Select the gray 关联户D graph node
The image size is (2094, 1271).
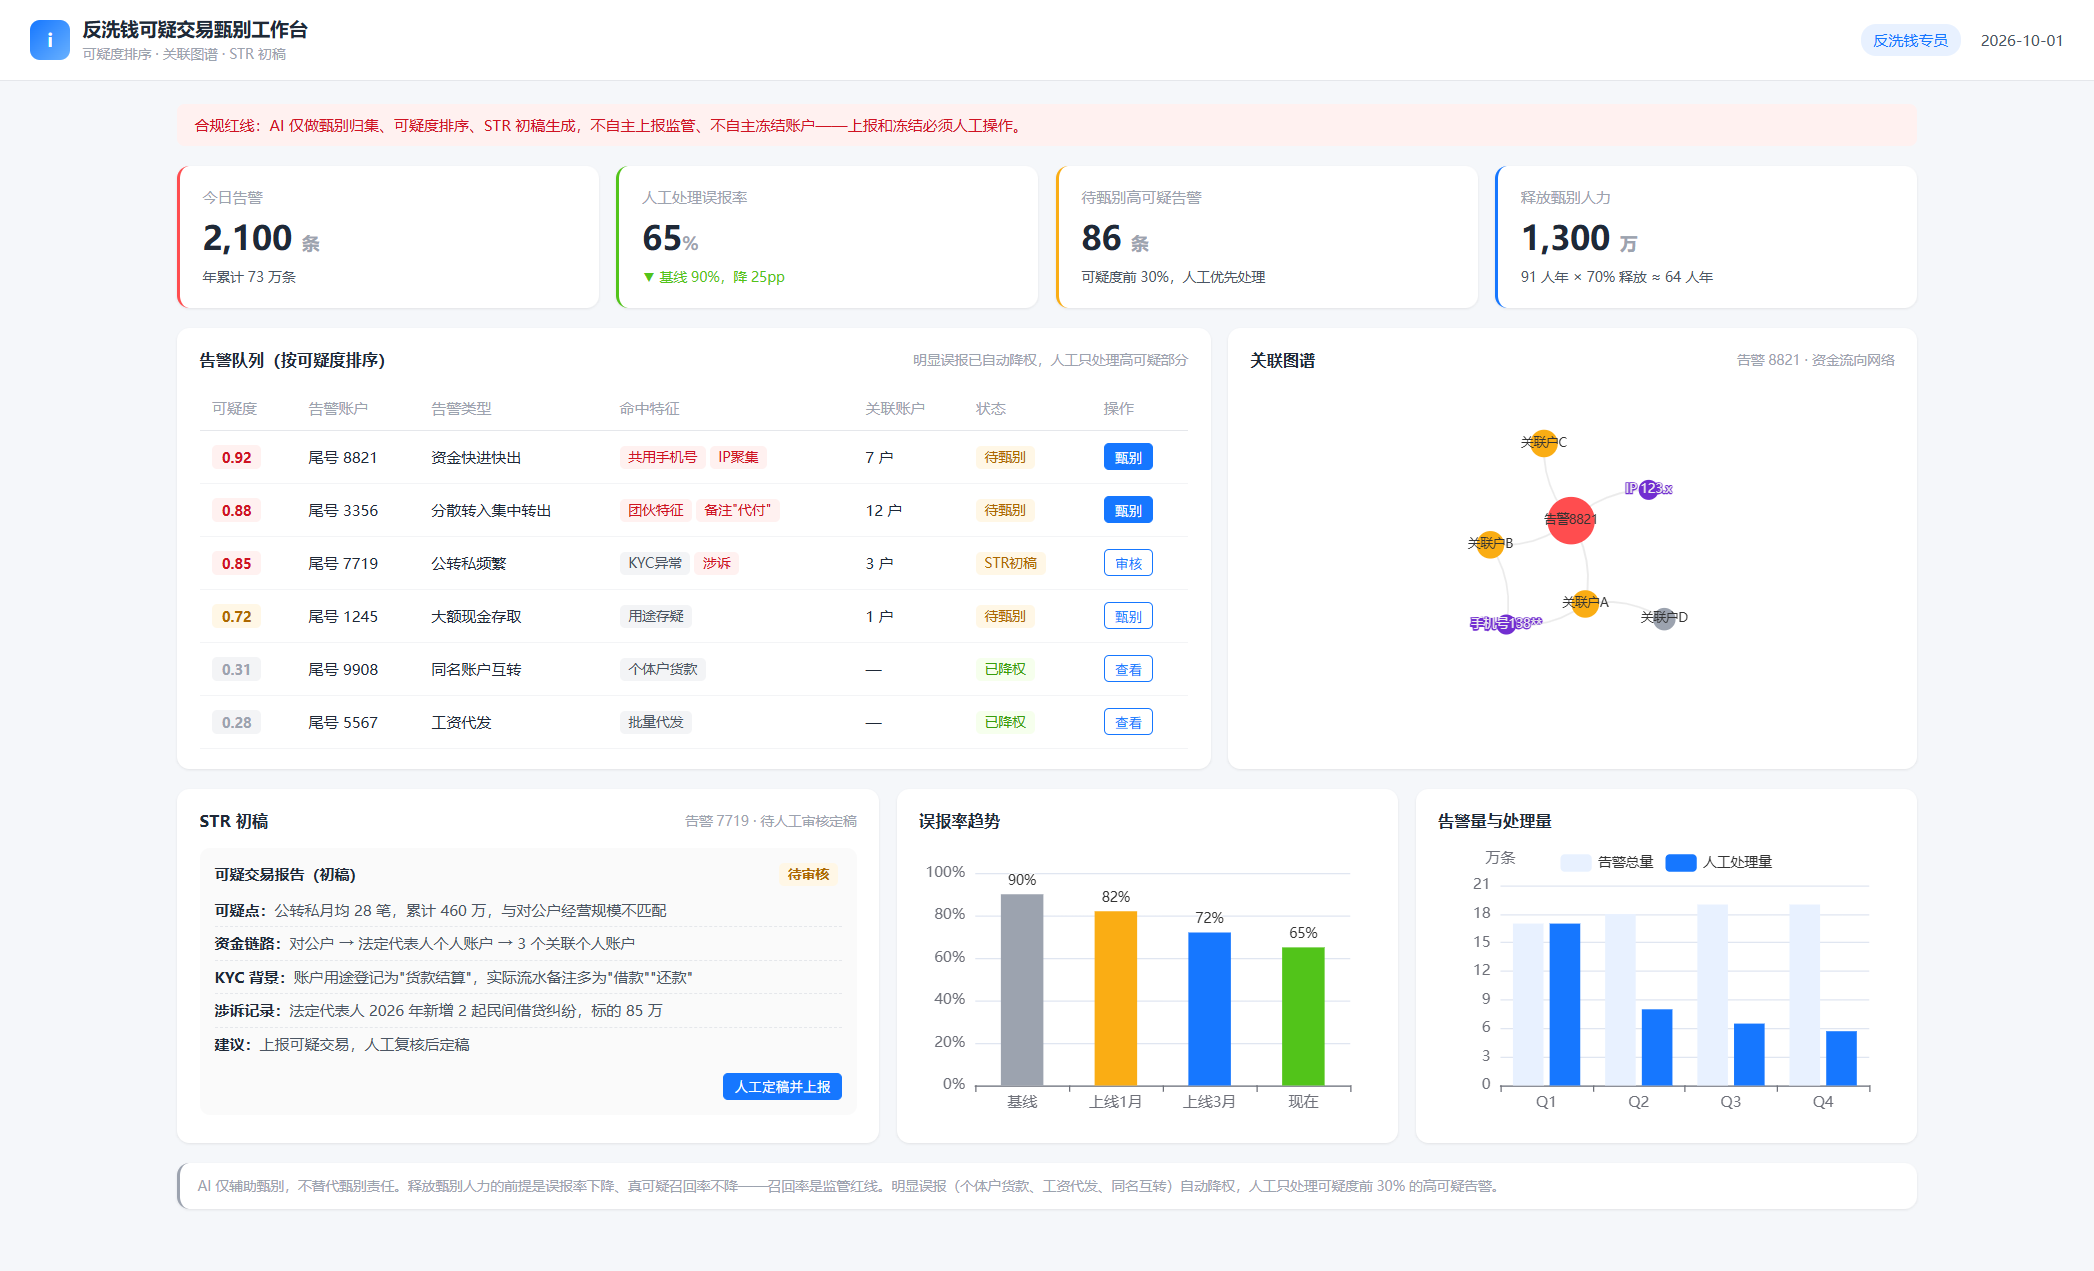1664,618
